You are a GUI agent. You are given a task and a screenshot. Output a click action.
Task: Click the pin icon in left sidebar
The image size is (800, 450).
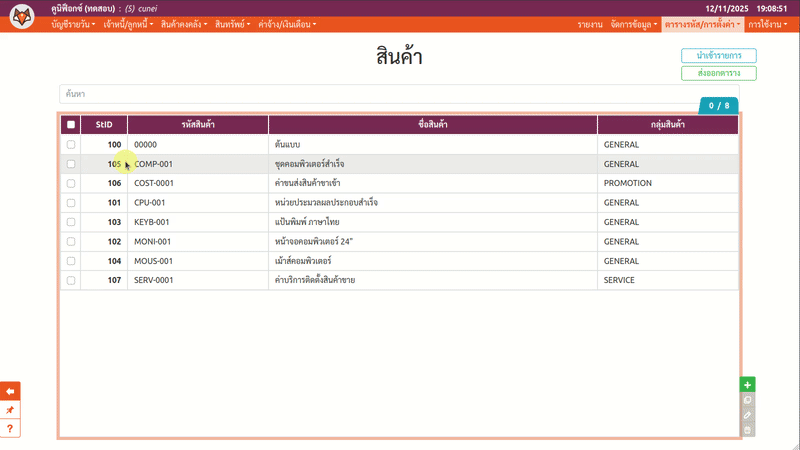click(10, 410)
